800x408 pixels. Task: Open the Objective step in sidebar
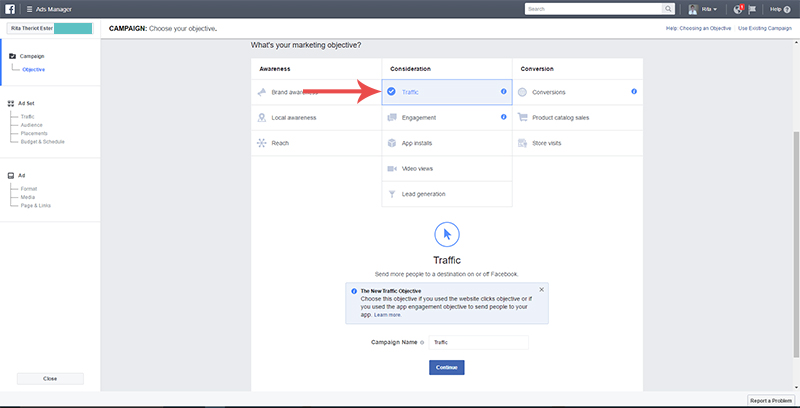34,69
